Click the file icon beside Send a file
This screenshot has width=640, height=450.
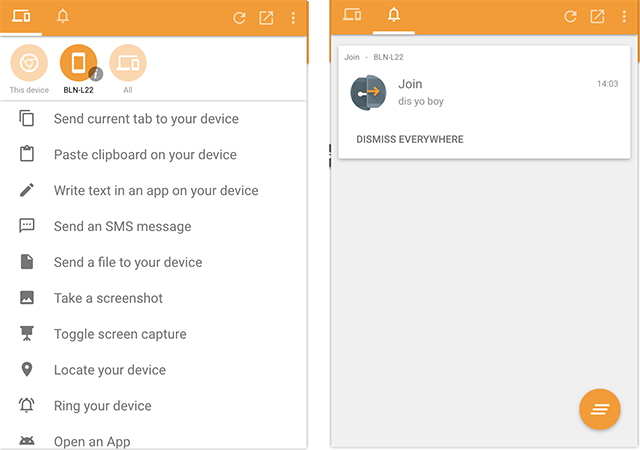click(27, 262)
